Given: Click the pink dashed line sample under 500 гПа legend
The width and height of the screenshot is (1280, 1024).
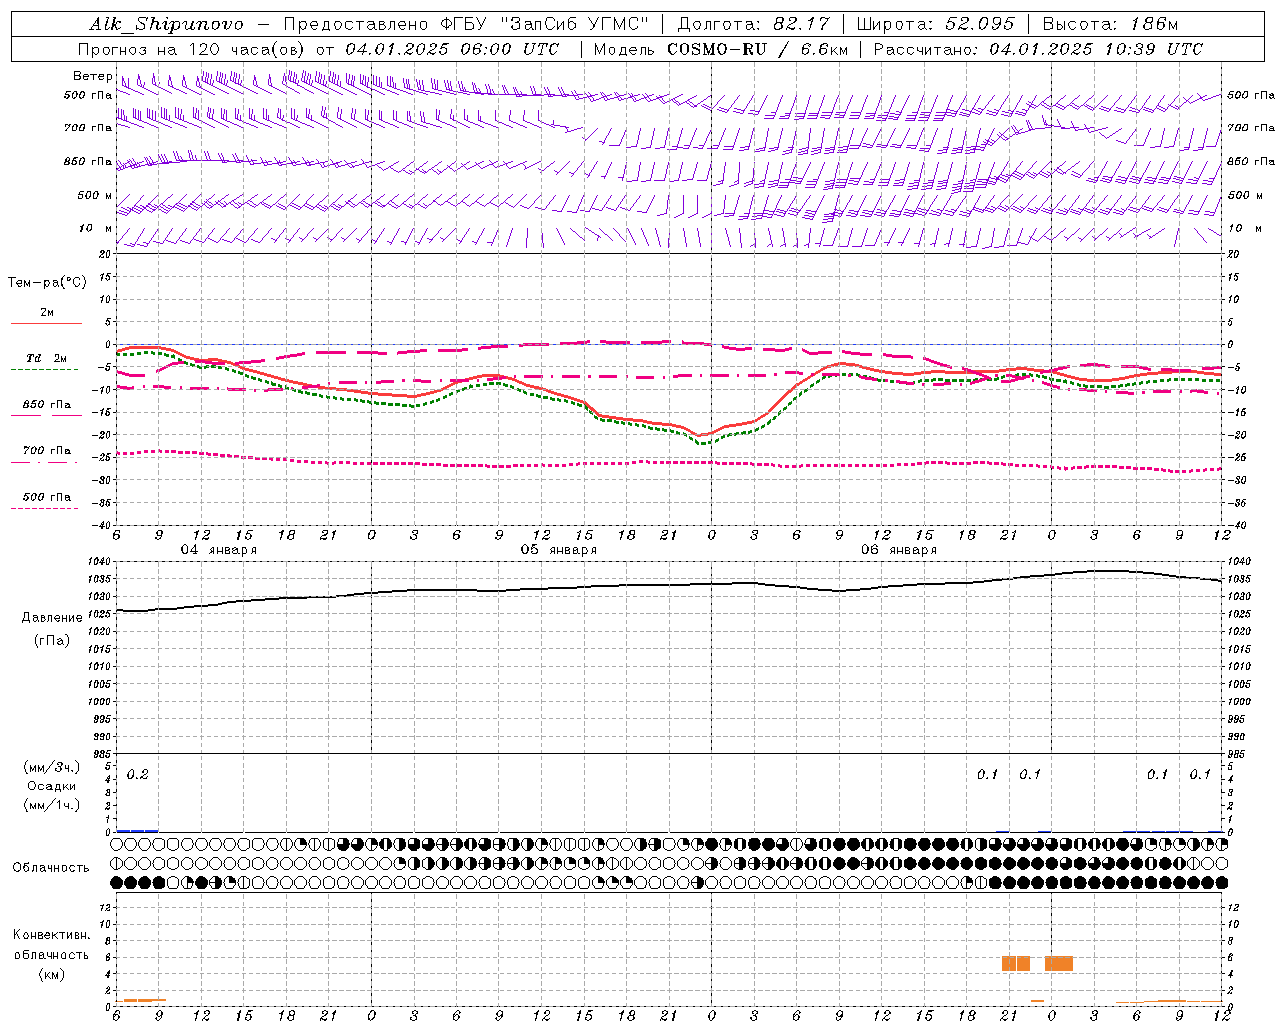Looking at the screenshot, I should pos(44,508).
